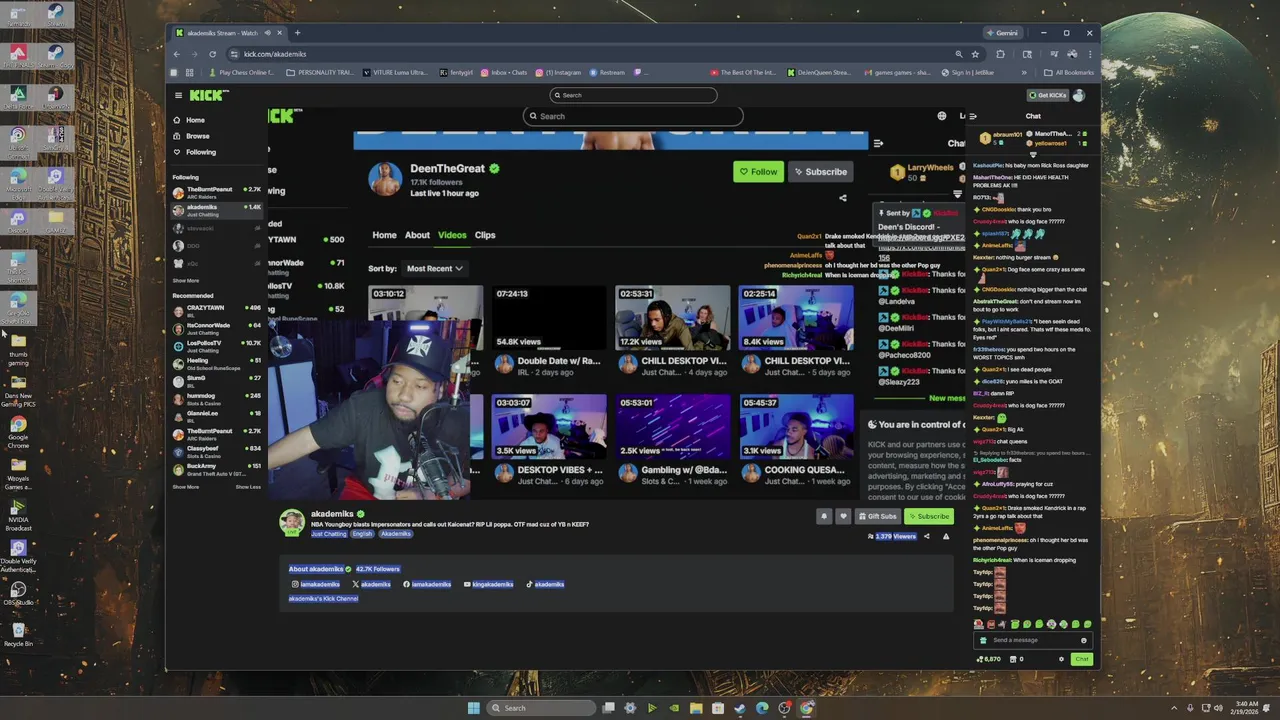Open the YouTube kingakademiks link

488,584
